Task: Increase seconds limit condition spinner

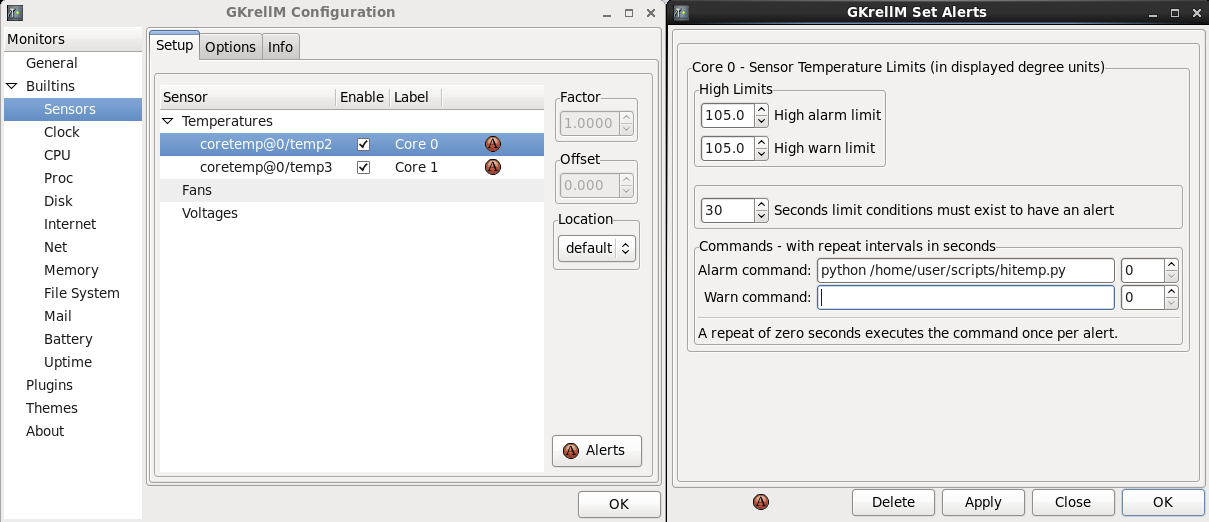Action: point(761,205)
